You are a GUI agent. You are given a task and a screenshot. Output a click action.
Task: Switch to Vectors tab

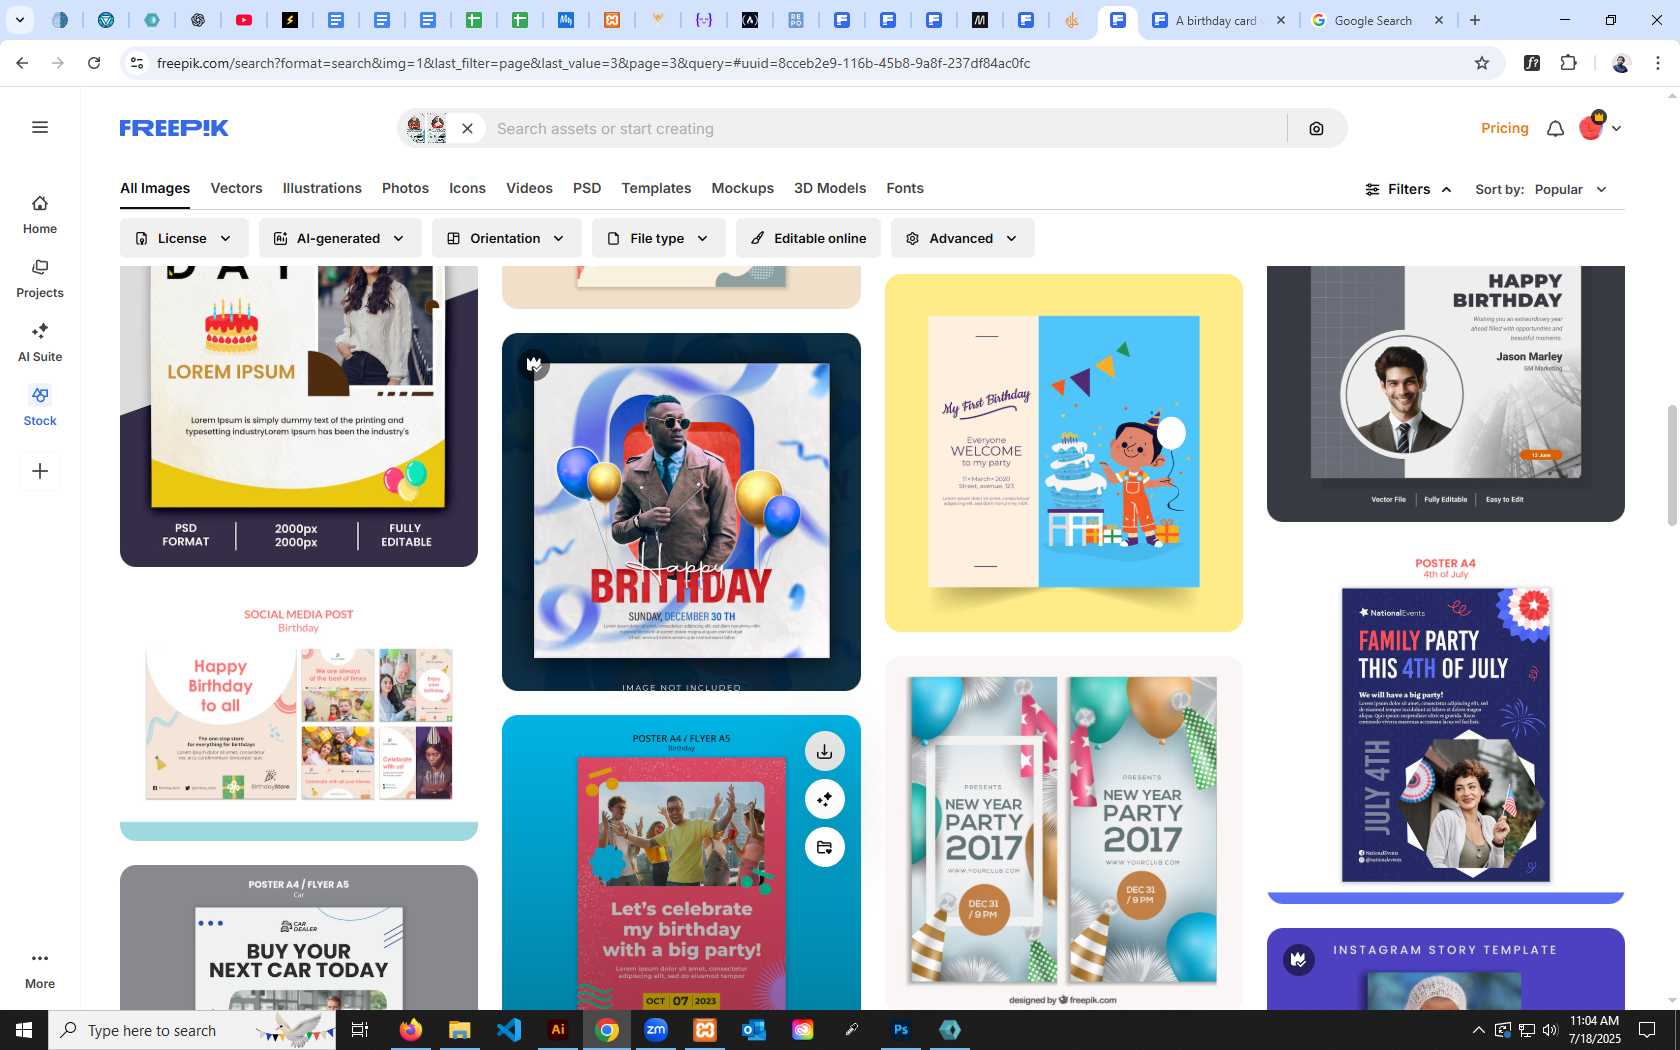click(x=236, y=188)
